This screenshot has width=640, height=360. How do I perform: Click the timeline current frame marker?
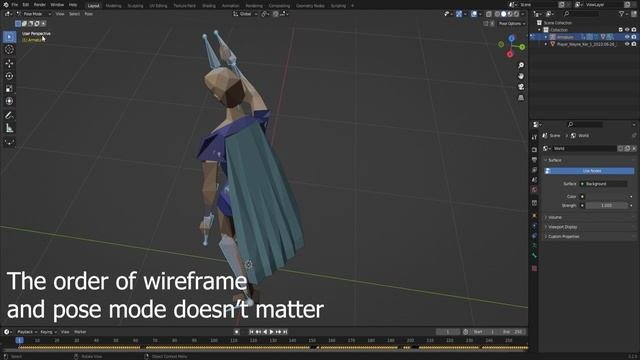(19, 340)
